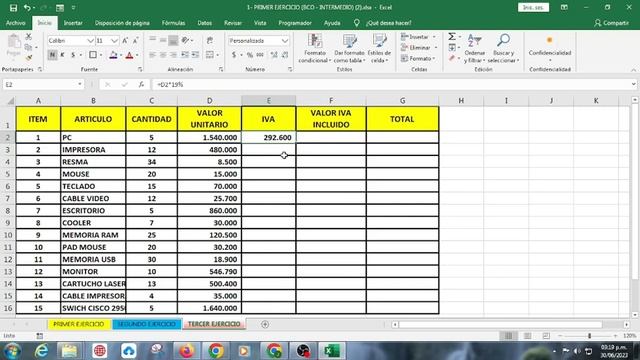640x360 pixels.
Task: Click the ¿Qué desea hacer? search box
Action: (x=388, y=23)
